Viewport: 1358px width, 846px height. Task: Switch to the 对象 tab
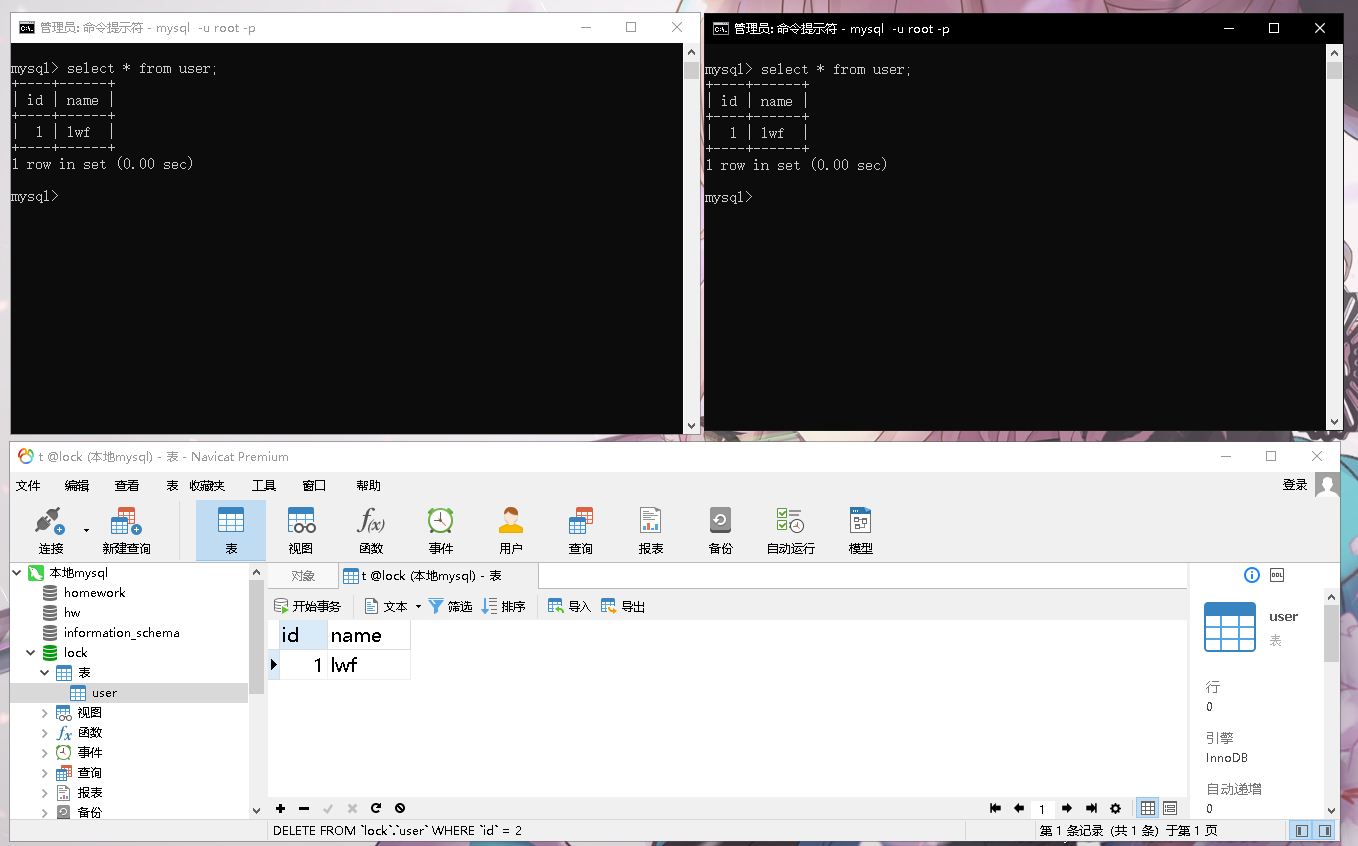[x=302, y=576]
